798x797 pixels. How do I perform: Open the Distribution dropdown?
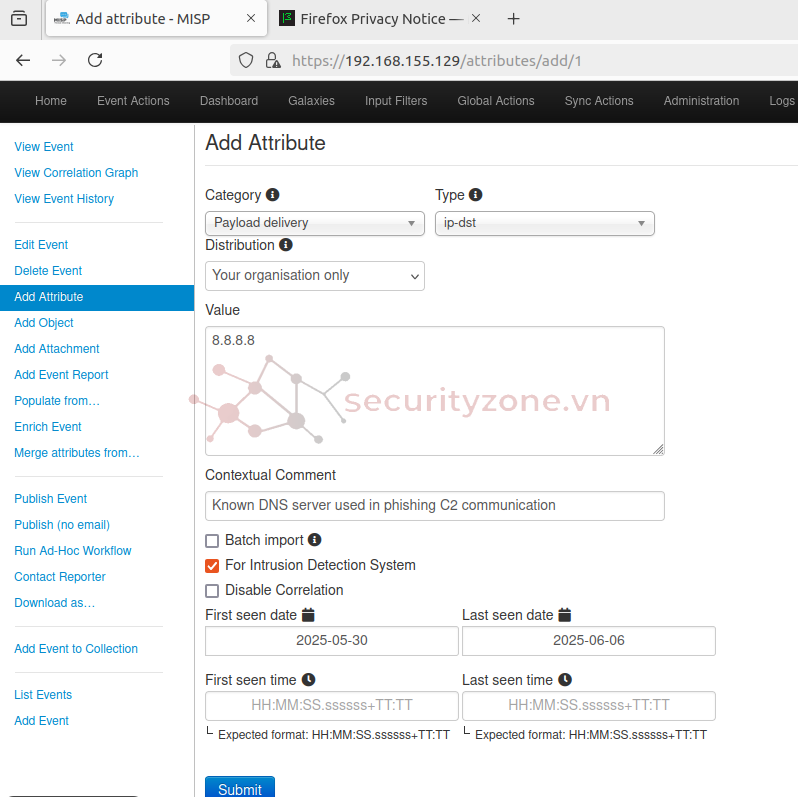click(315, 276)
